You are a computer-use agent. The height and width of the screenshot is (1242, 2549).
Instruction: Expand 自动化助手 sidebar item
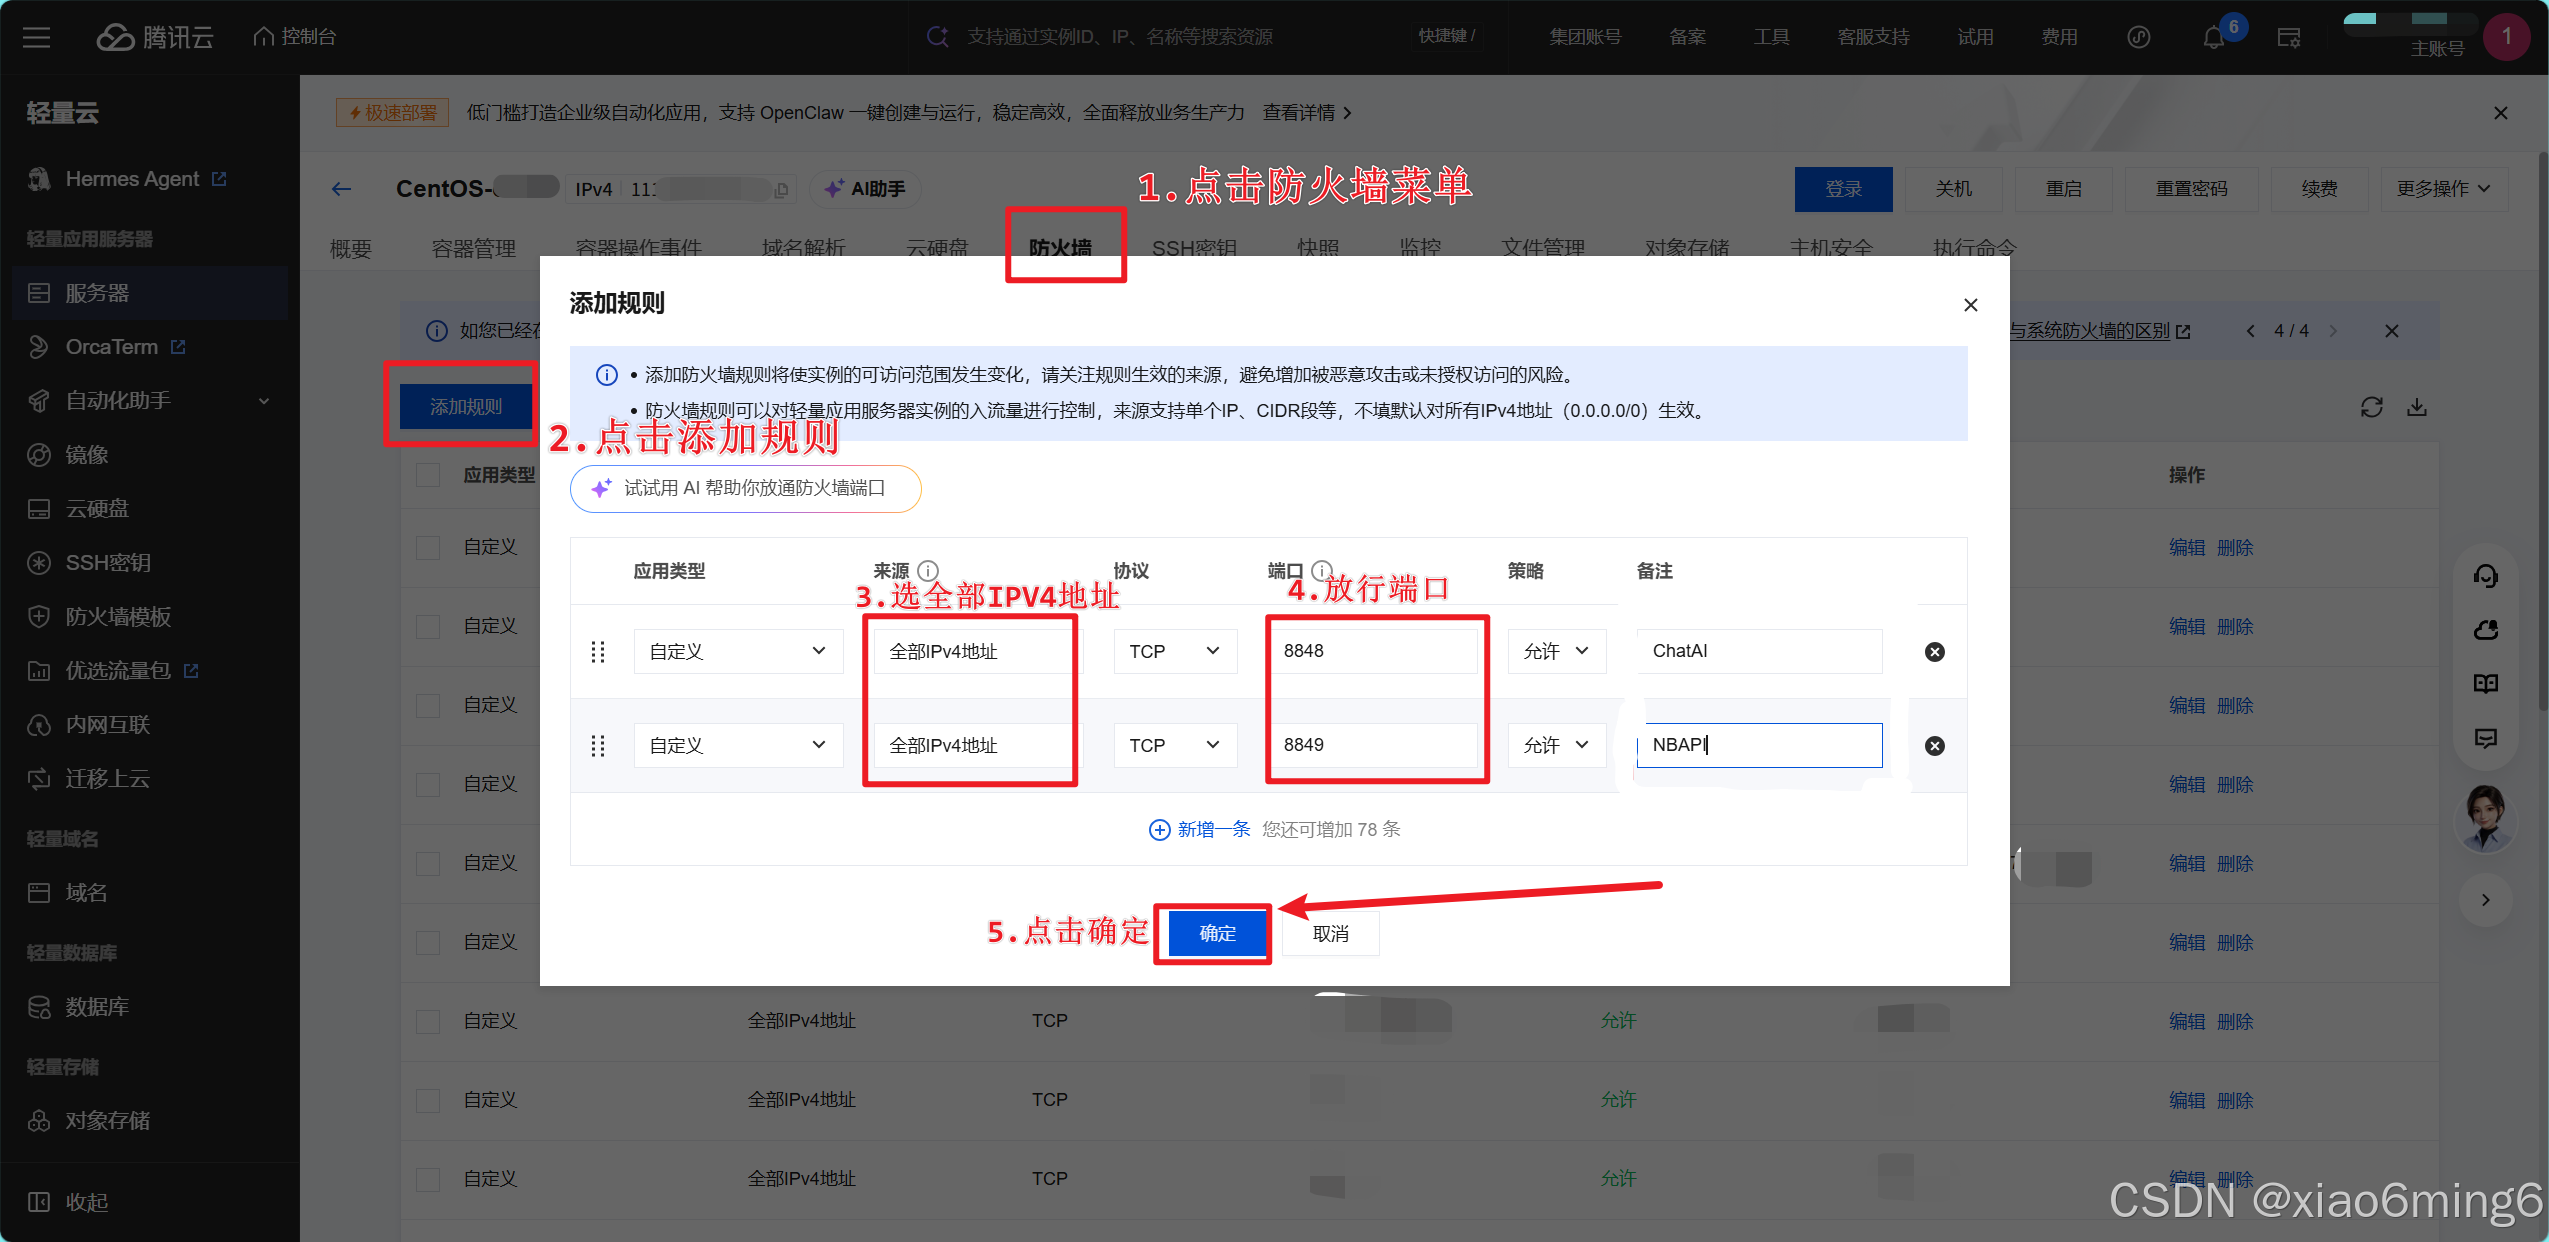click(150, 401)
